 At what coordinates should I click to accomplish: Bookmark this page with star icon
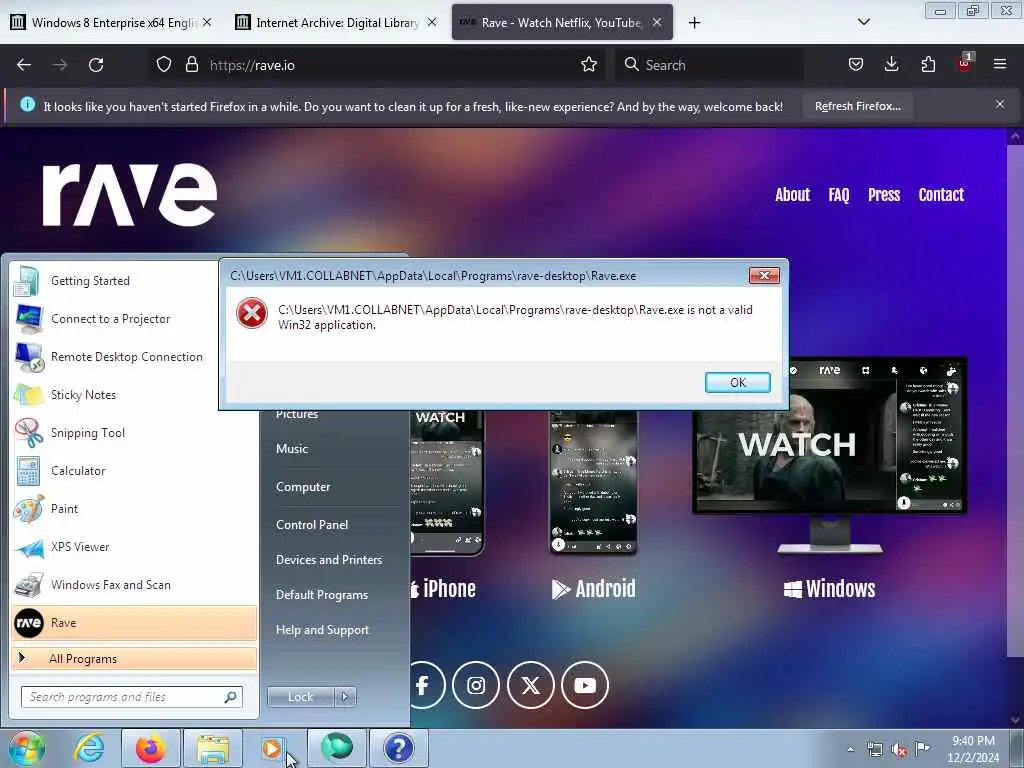pos(589,65)
